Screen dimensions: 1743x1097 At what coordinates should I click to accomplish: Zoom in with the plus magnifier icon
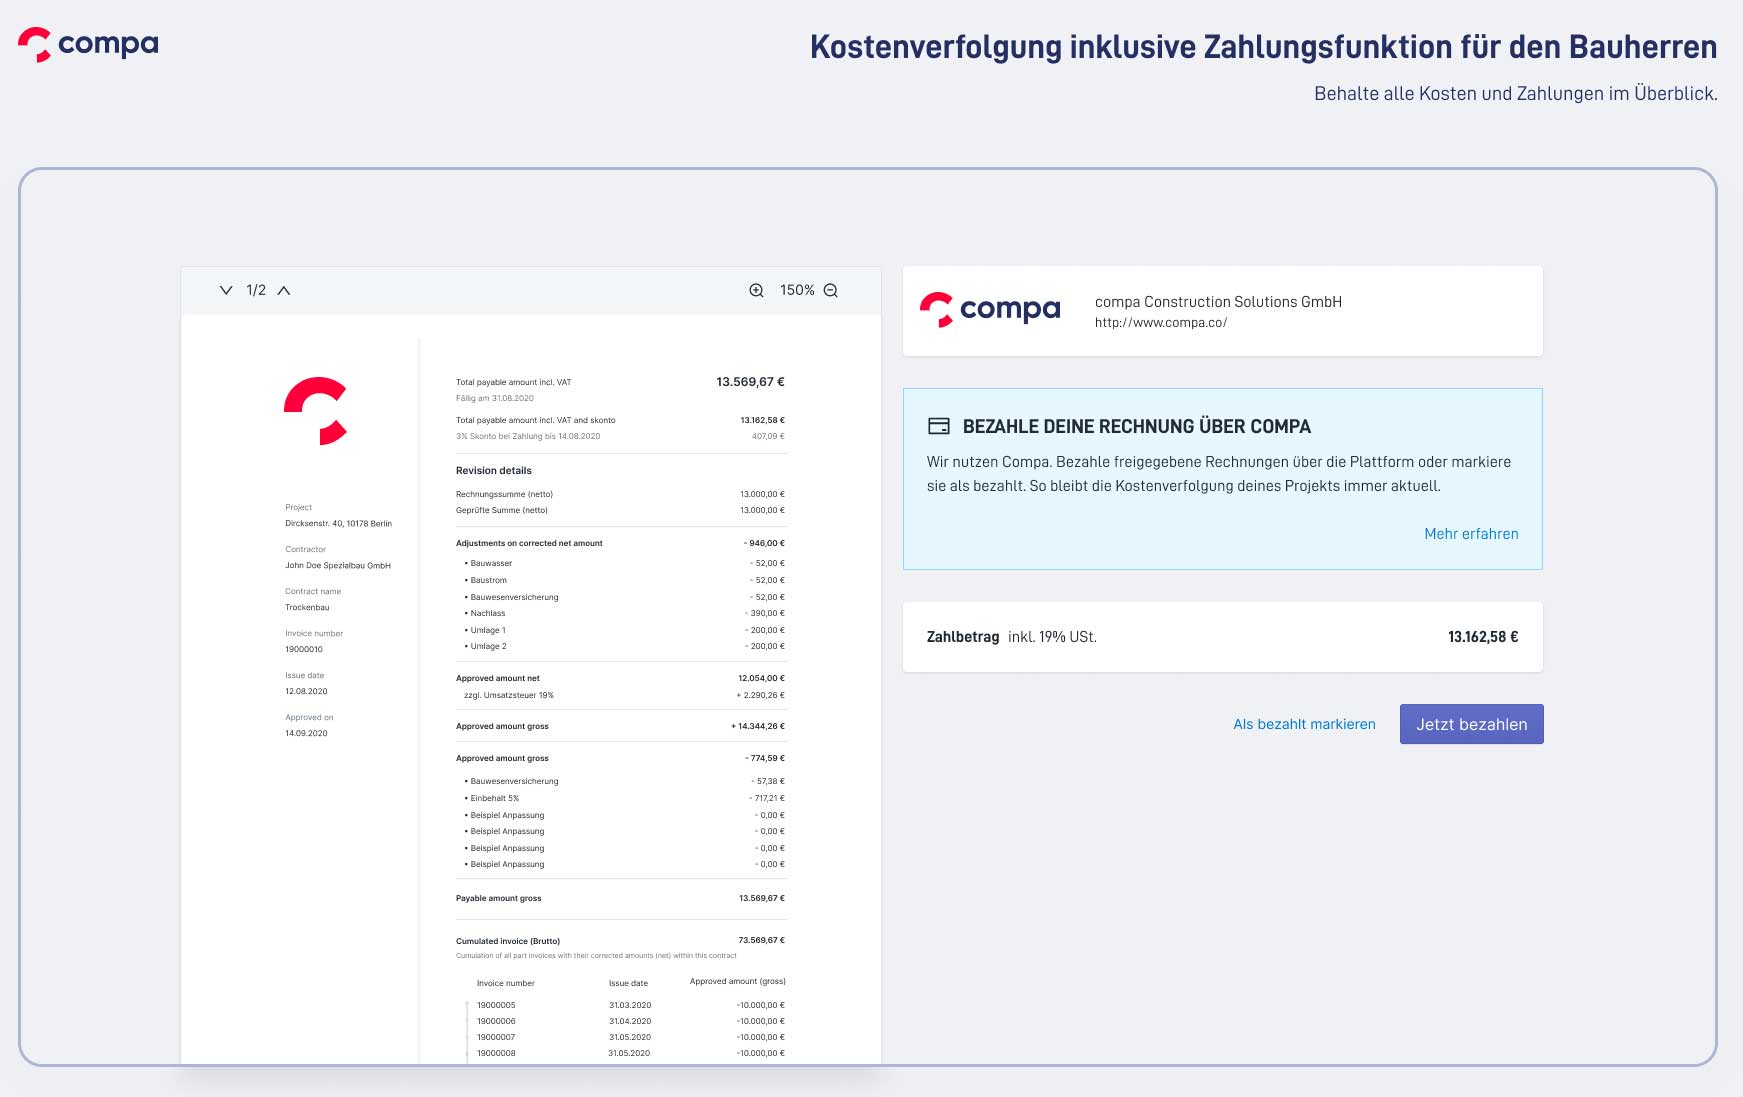tap(757, 290)
